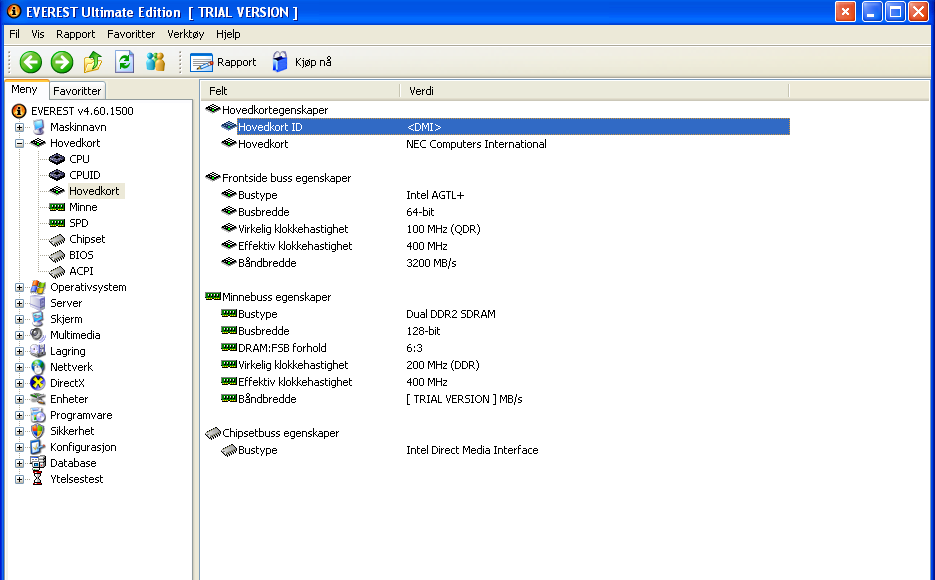Click the green Back arrow icon
The height and width of the screenshot is (580, 935).
click(31, 62)
